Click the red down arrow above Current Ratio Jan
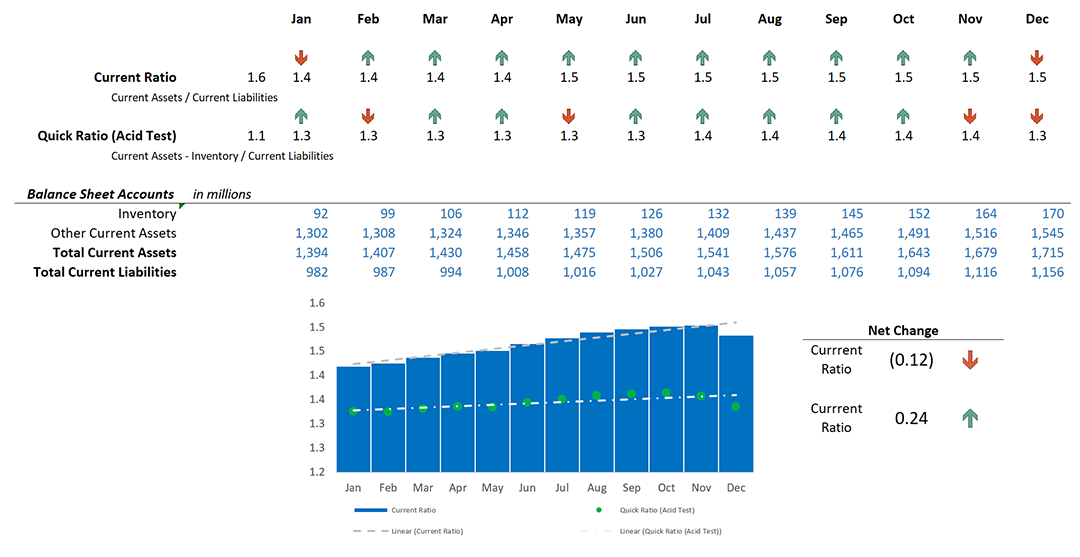The width and height of the screenshot is (1080, 557). pos(301,58)
